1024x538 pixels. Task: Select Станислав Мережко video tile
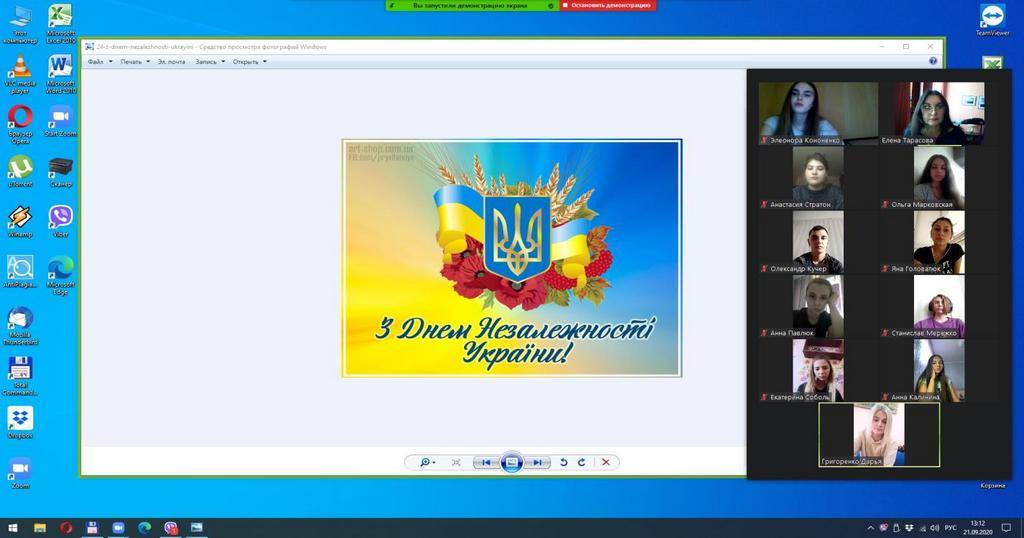pos(938,306)
